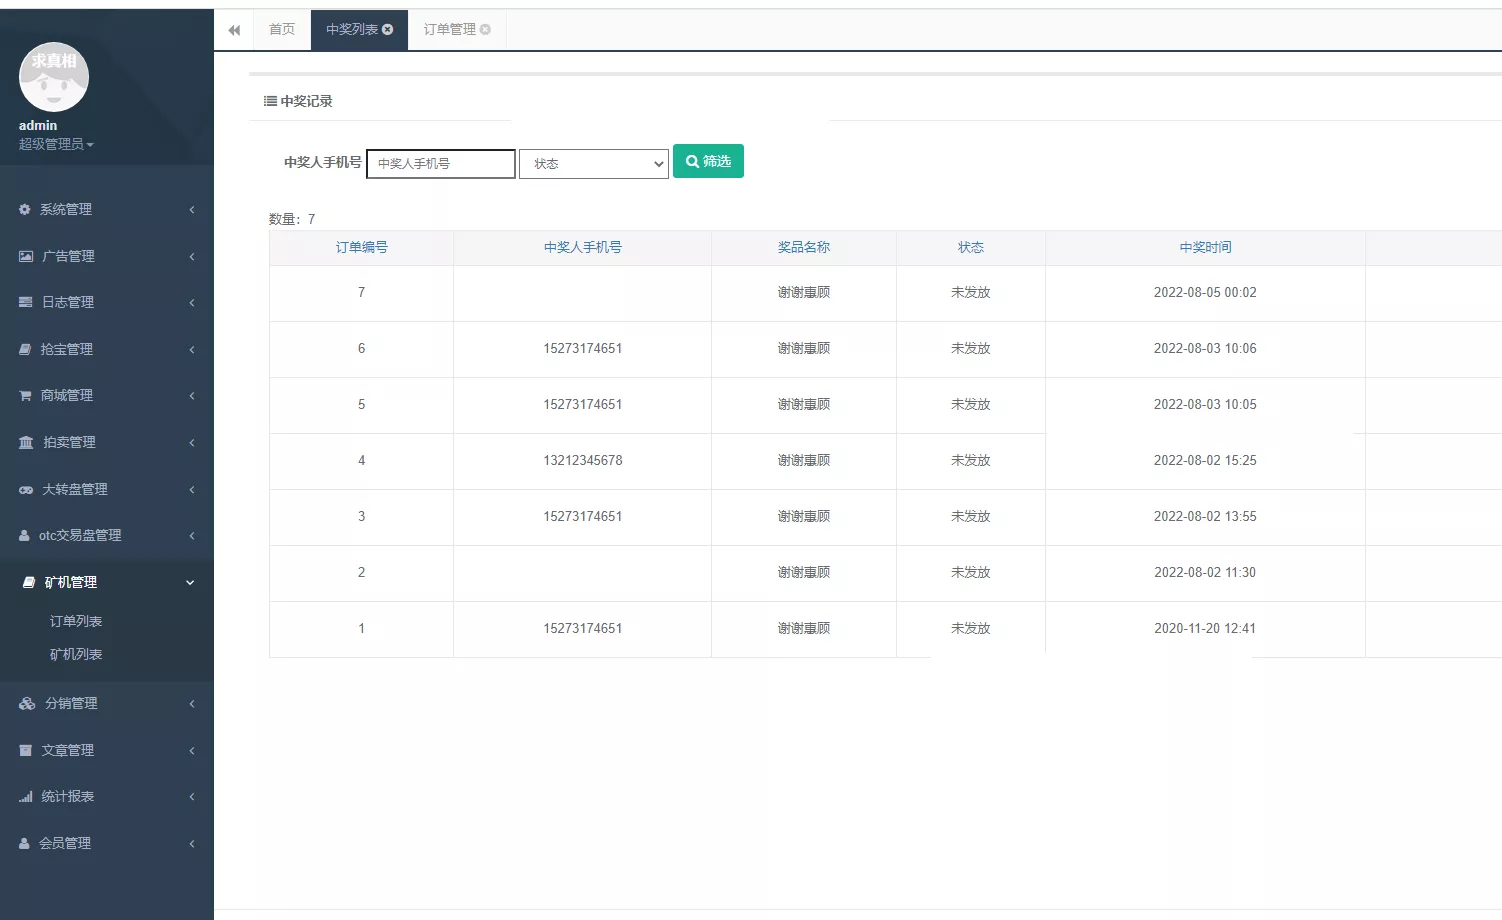The height and width of the screenshot is (920, 1502).
Task: Open the 超级管理员 user dropdown
Action: click(56, 145)
